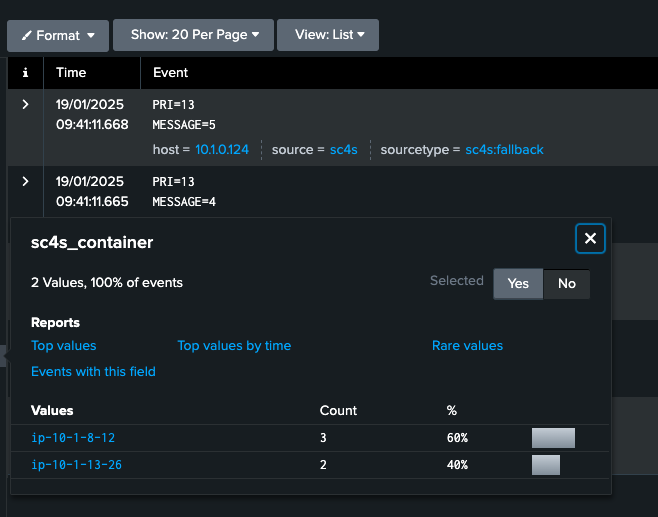Click sourcetype value sc4s:fallback
Screen dimensions: 658x517
point(504,150)
